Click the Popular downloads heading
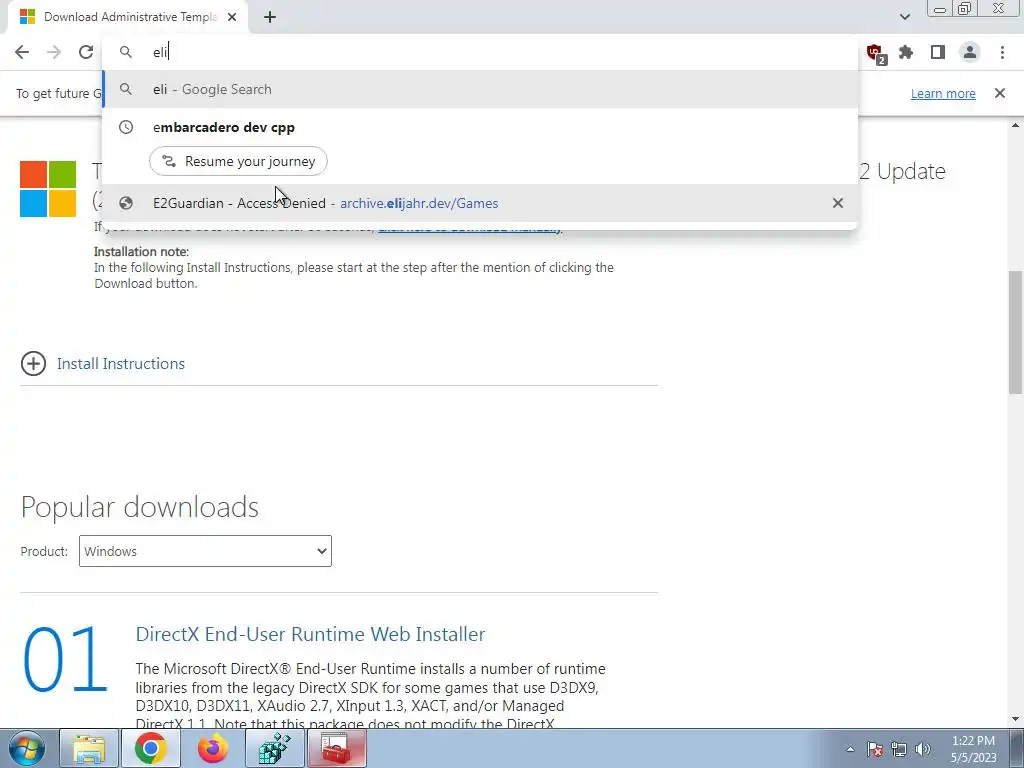 click(140, 507)
